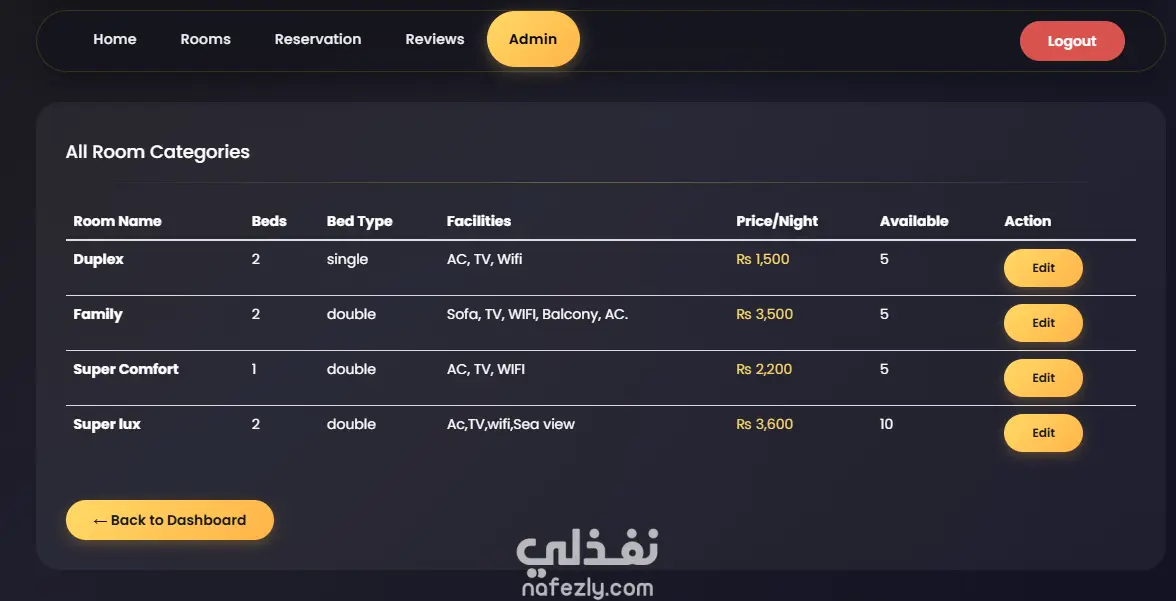
Task: Open the Home nav item
Action: (x=115, y=39)
